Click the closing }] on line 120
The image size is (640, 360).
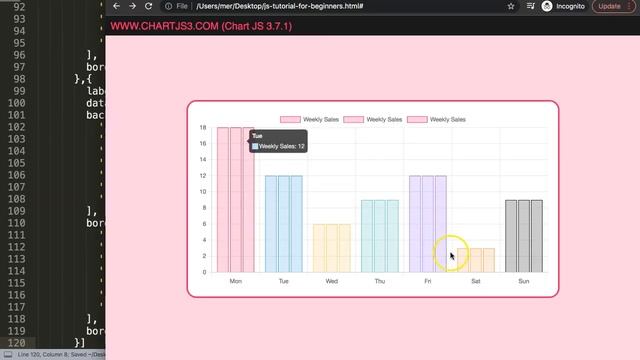click(80, 342)
